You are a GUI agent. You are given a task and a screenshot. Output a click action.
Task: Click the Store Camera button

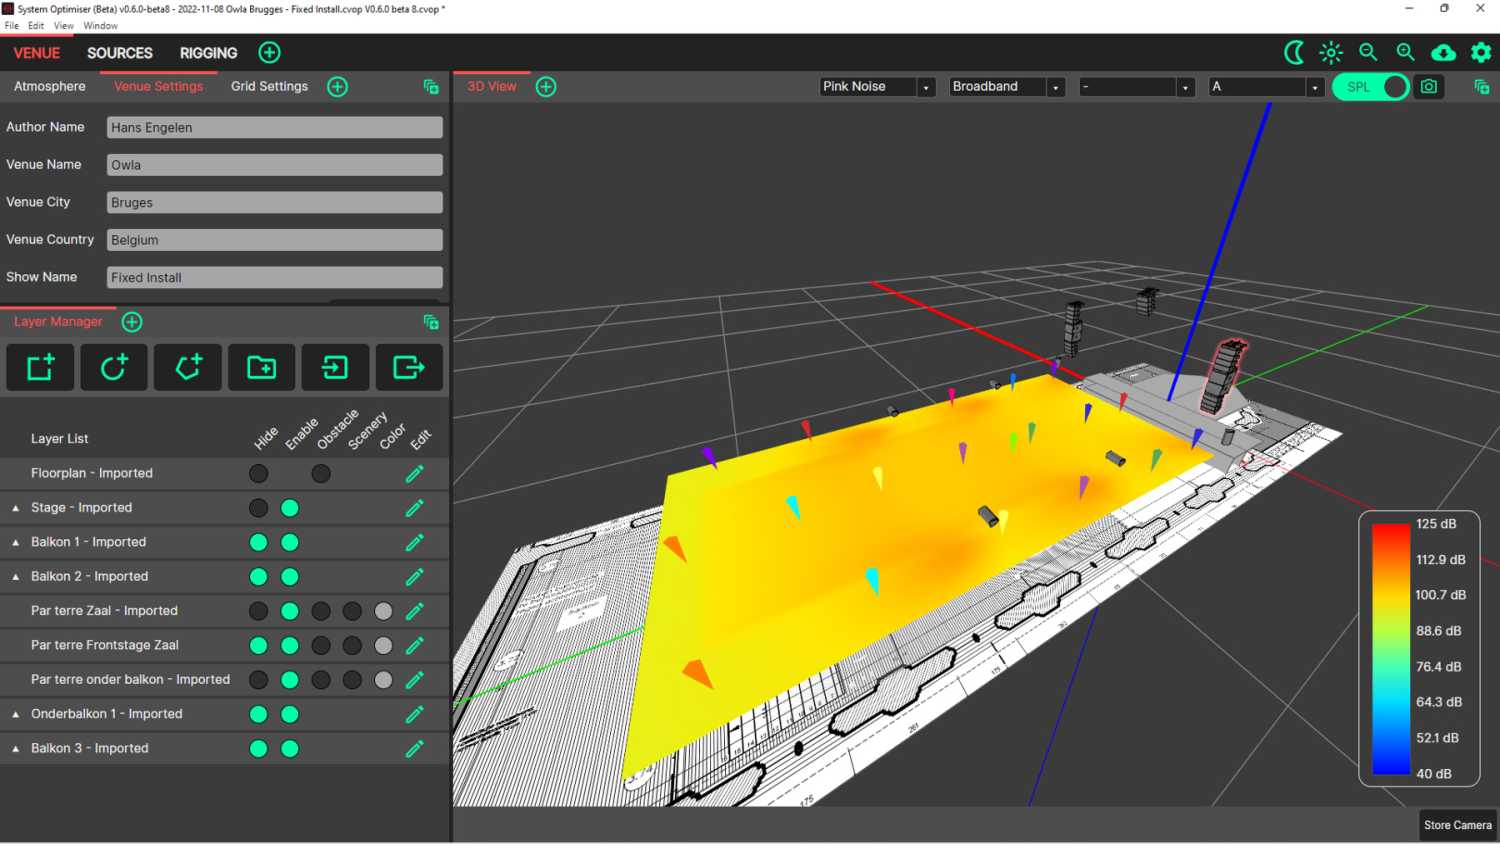1457,825
